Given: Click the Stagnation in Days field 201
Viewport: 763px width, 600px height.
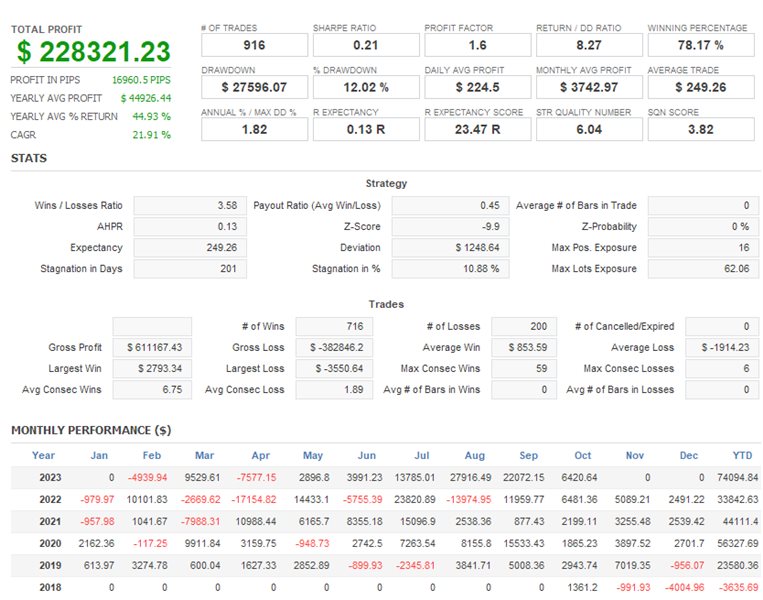Looking at the screenshot, I should click(190, 269).
